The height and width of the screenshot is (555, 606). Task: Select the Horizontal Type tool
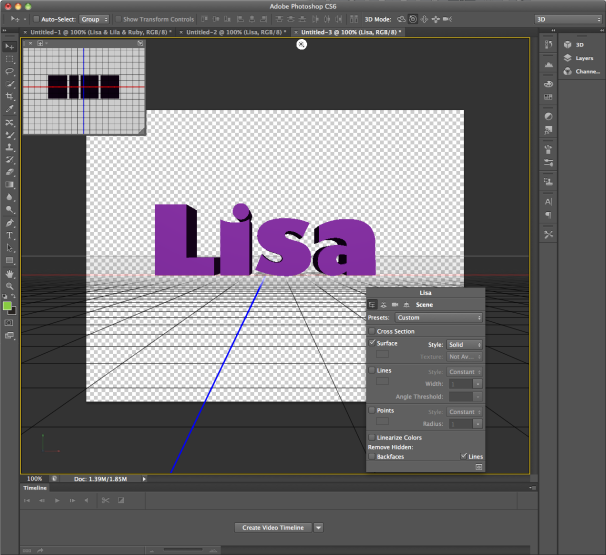click(x=10, y=235)
